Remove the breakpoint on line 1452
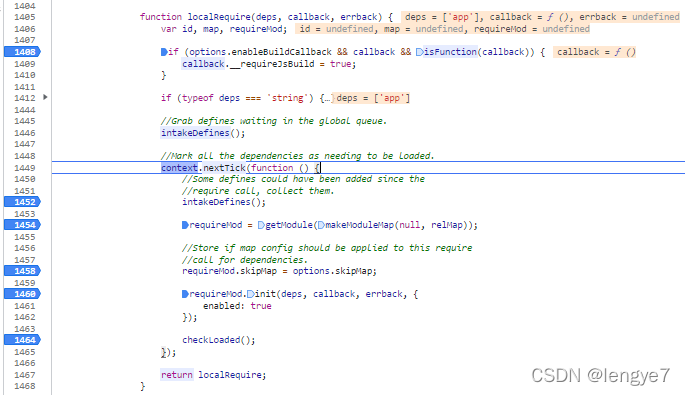 22,202
